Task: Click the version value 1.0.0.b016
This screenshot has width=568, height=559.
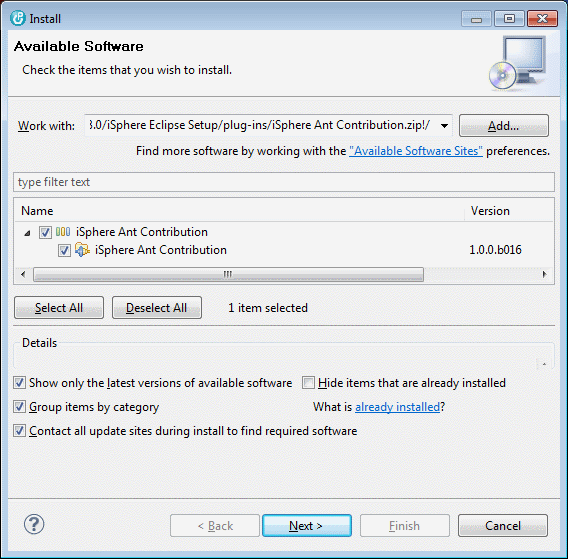Action: click(495, 250)
